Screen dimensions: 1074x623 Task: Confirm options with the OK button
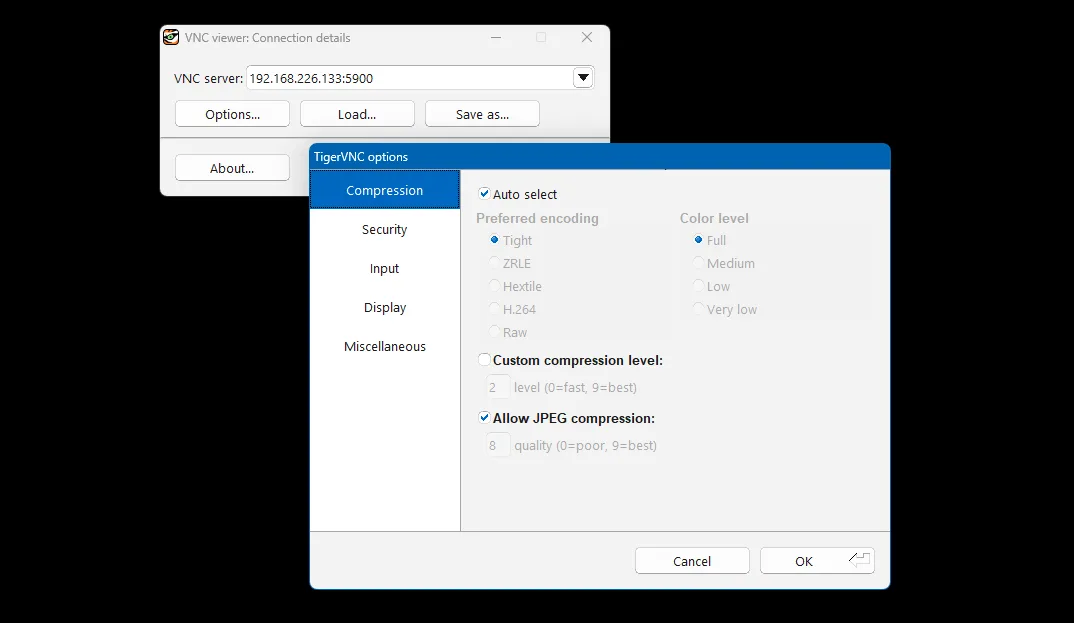click(x=816, y=561)
